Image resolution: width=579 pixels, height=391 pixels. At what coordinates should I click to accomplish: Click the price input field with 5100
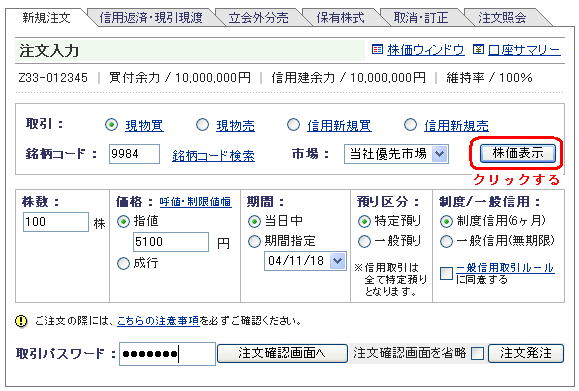[171, 242]
